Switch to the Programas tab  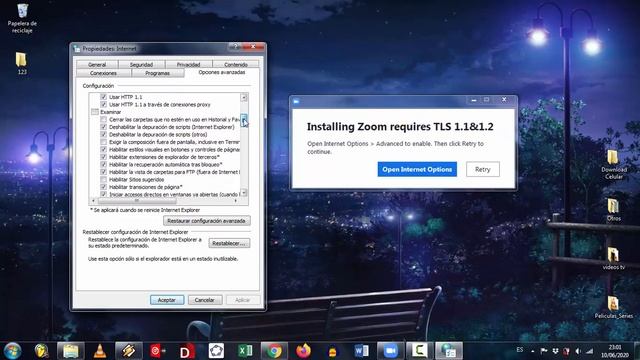click(x=158, y=73)
